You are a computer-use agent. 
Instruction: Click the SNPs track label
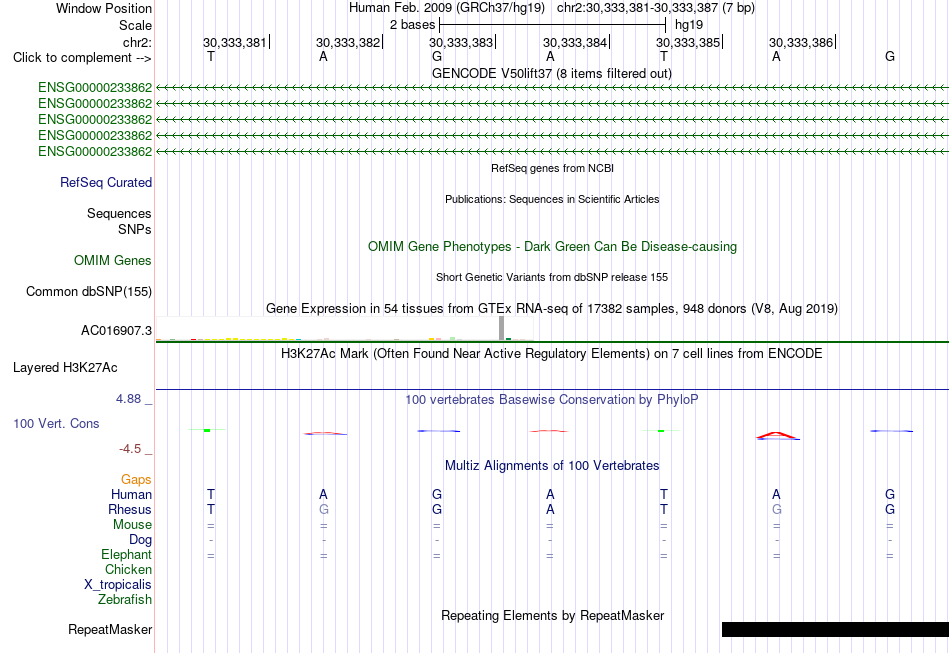(135, 230)
